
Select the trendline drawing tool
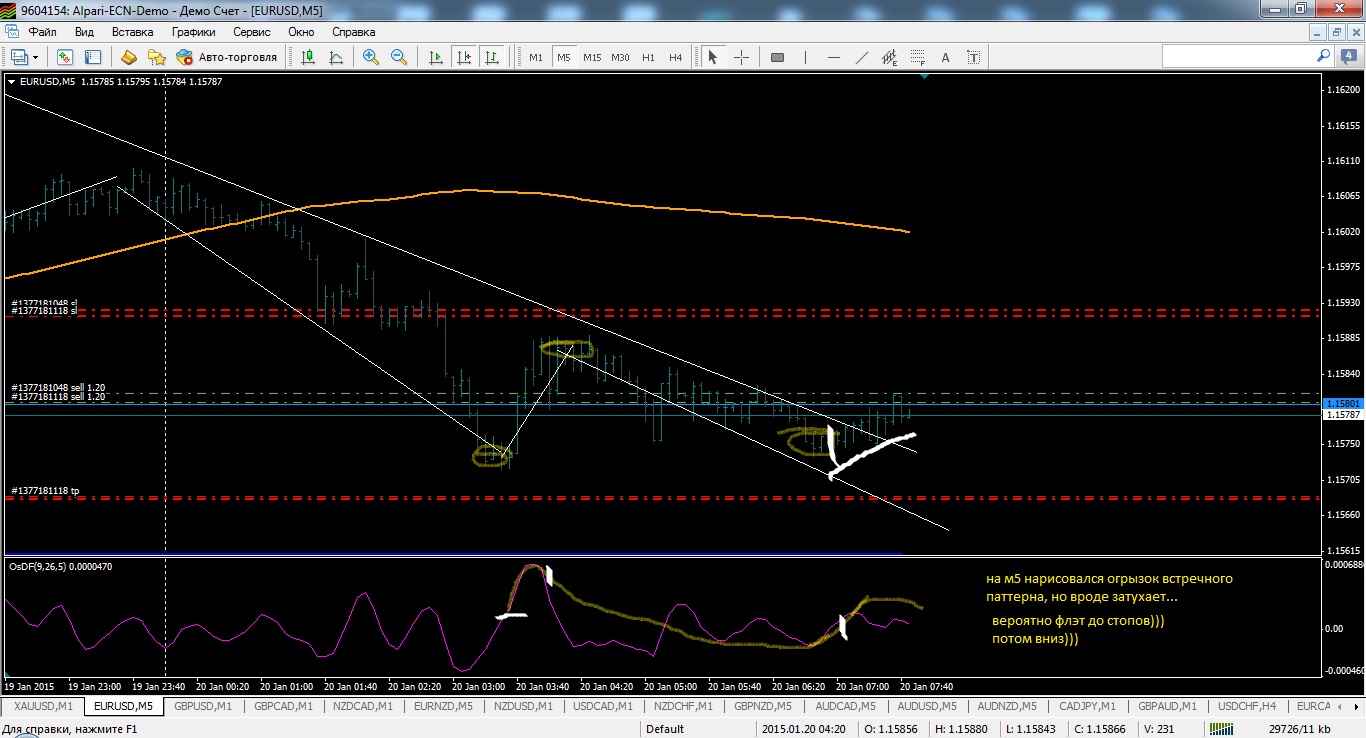[862, 57]
